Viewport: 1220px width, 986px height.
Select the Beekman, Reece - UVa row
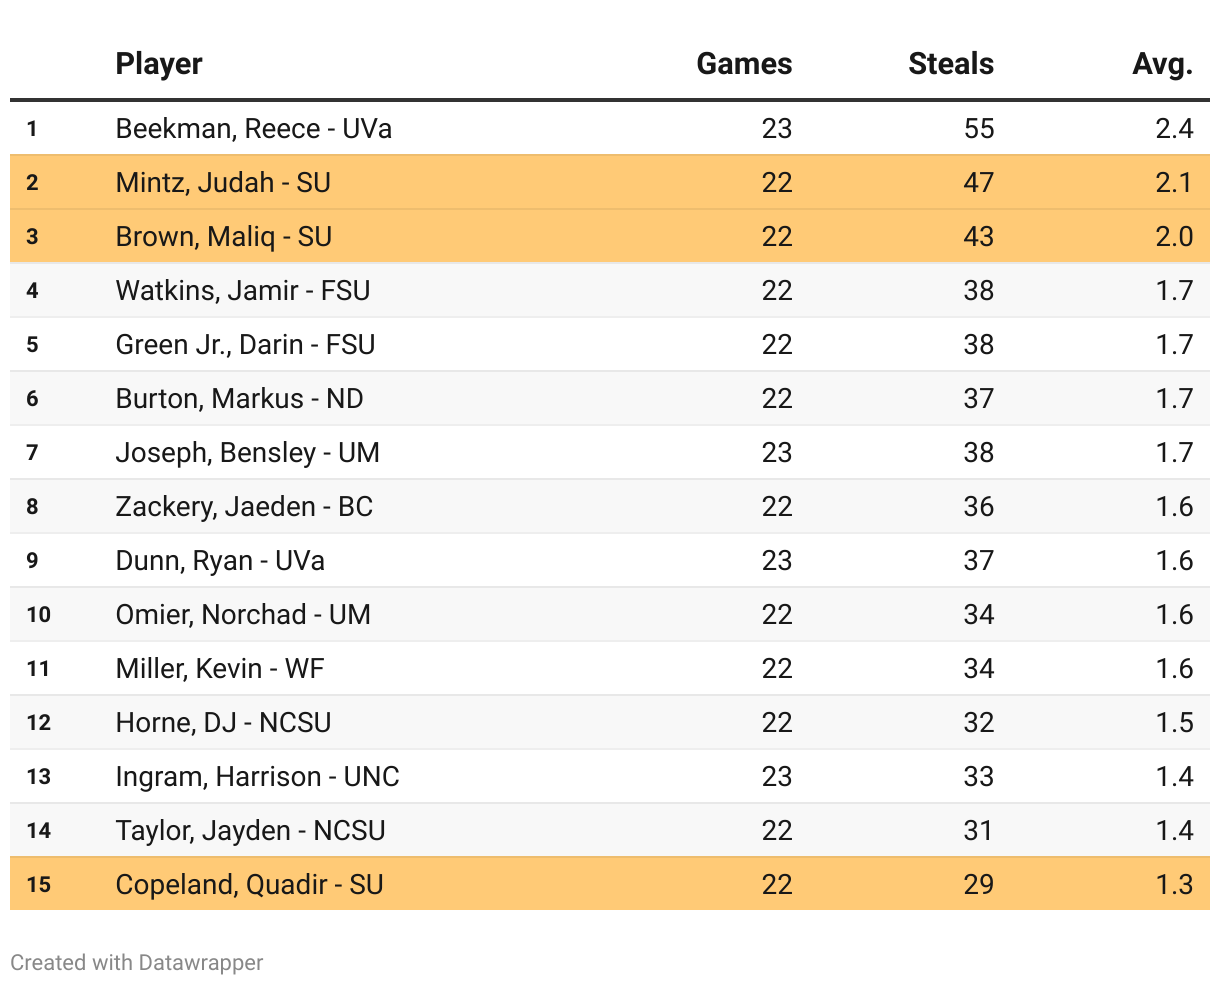click(254, 129)
